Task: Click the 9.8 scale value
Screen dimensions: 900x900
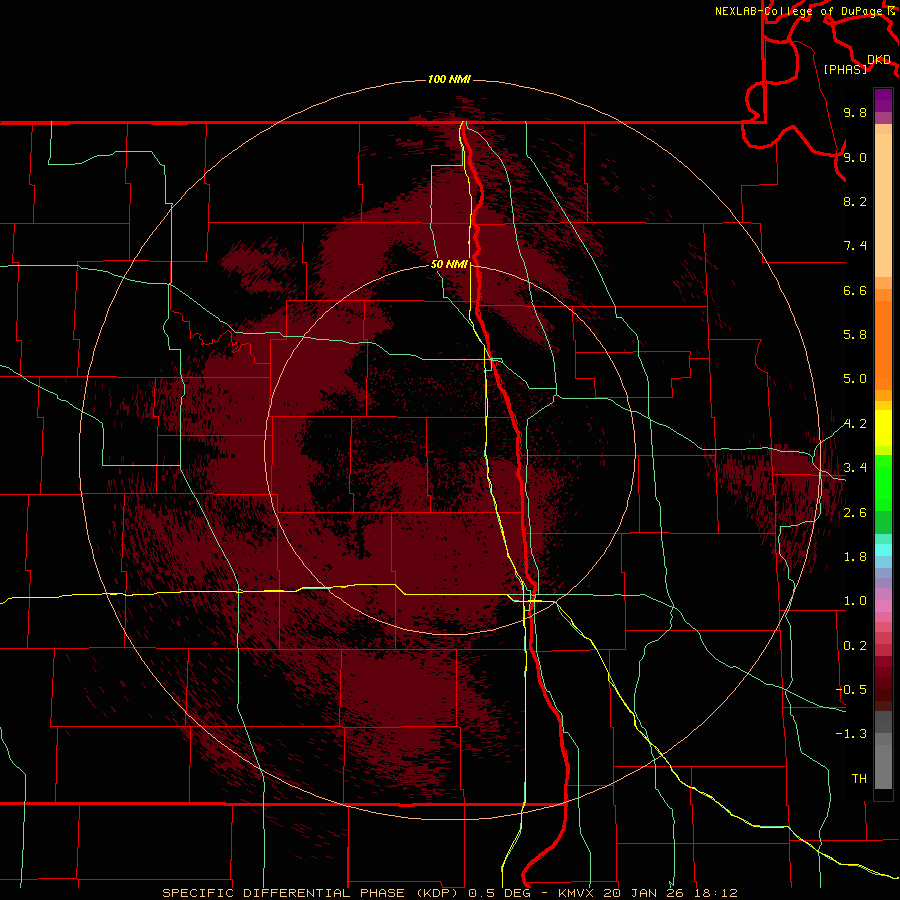Action: tap(855, 112)
